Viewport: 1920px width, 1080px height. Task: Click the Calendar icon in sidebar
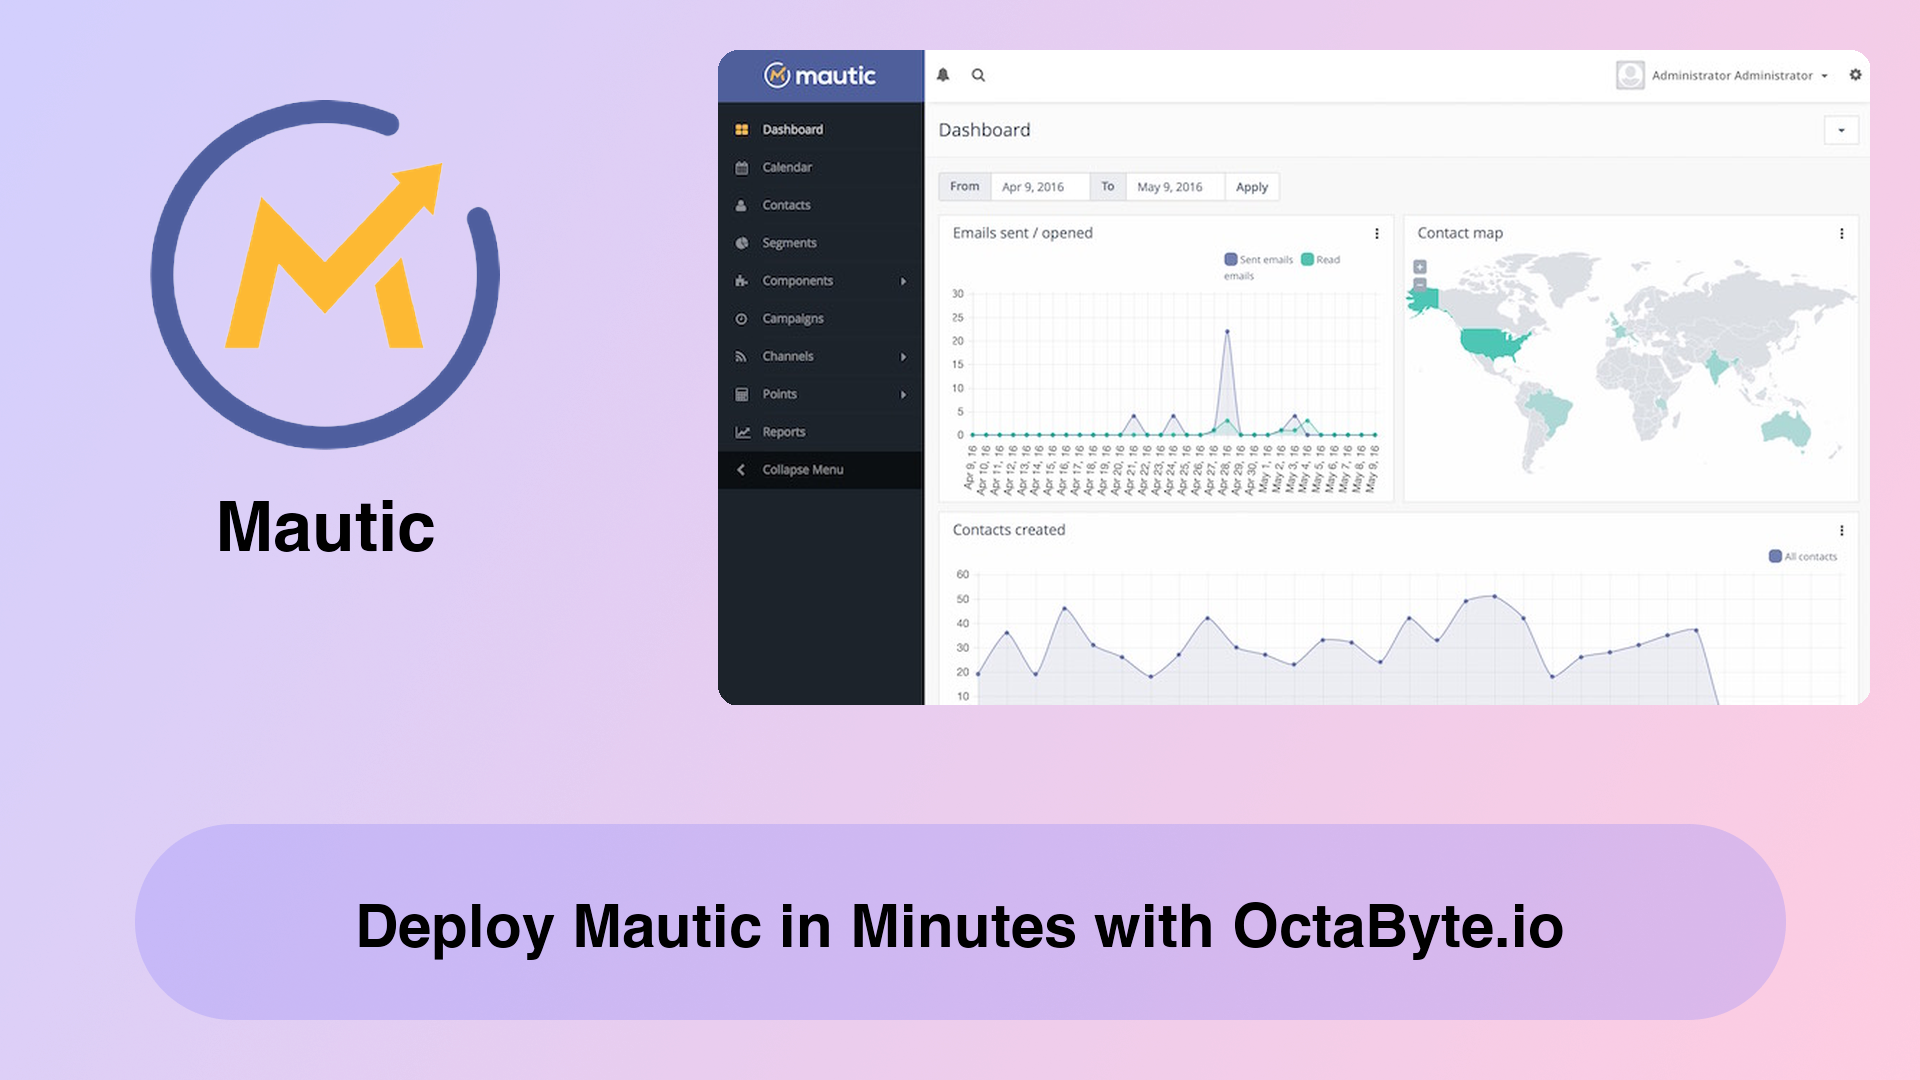tap(742, 166)
